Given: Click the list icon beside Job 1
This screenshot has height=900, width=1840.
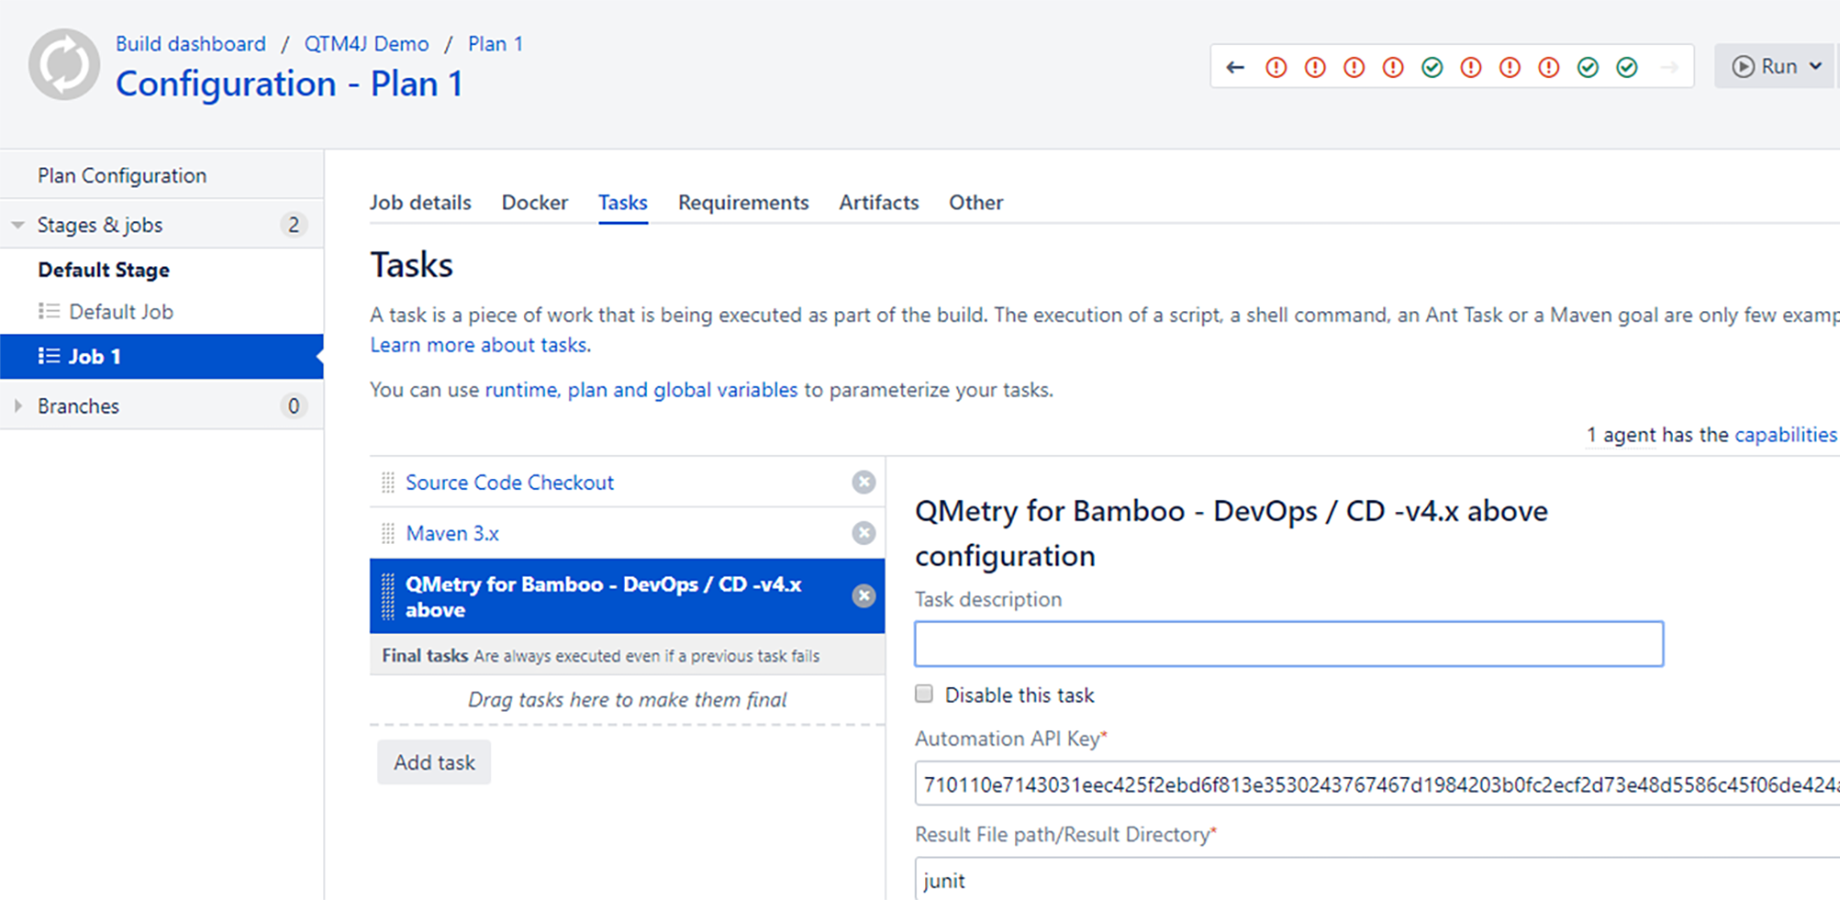Looking at the screenshot, I should point(49,356).
